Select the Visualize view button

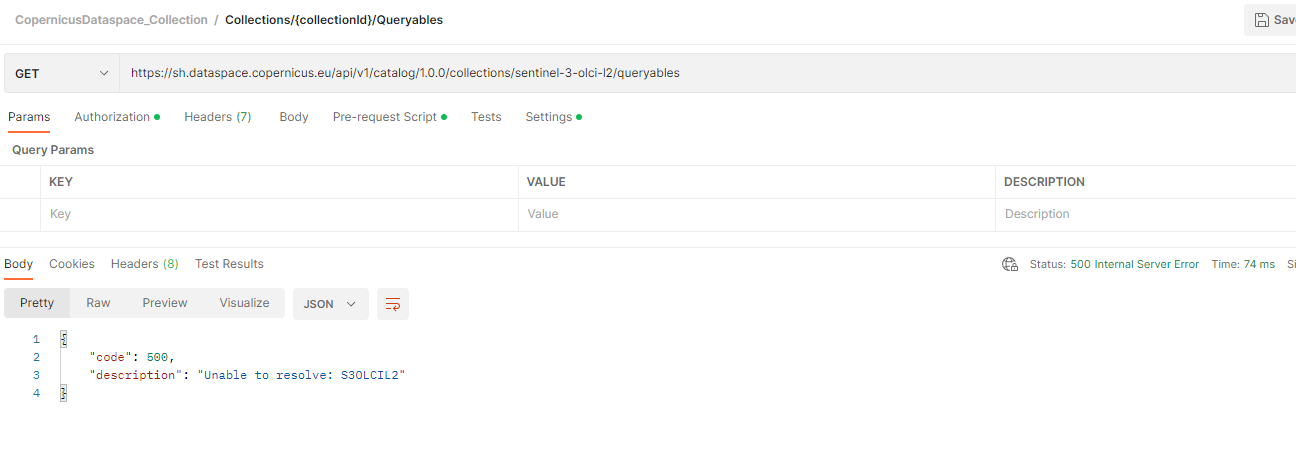point(244,303)
